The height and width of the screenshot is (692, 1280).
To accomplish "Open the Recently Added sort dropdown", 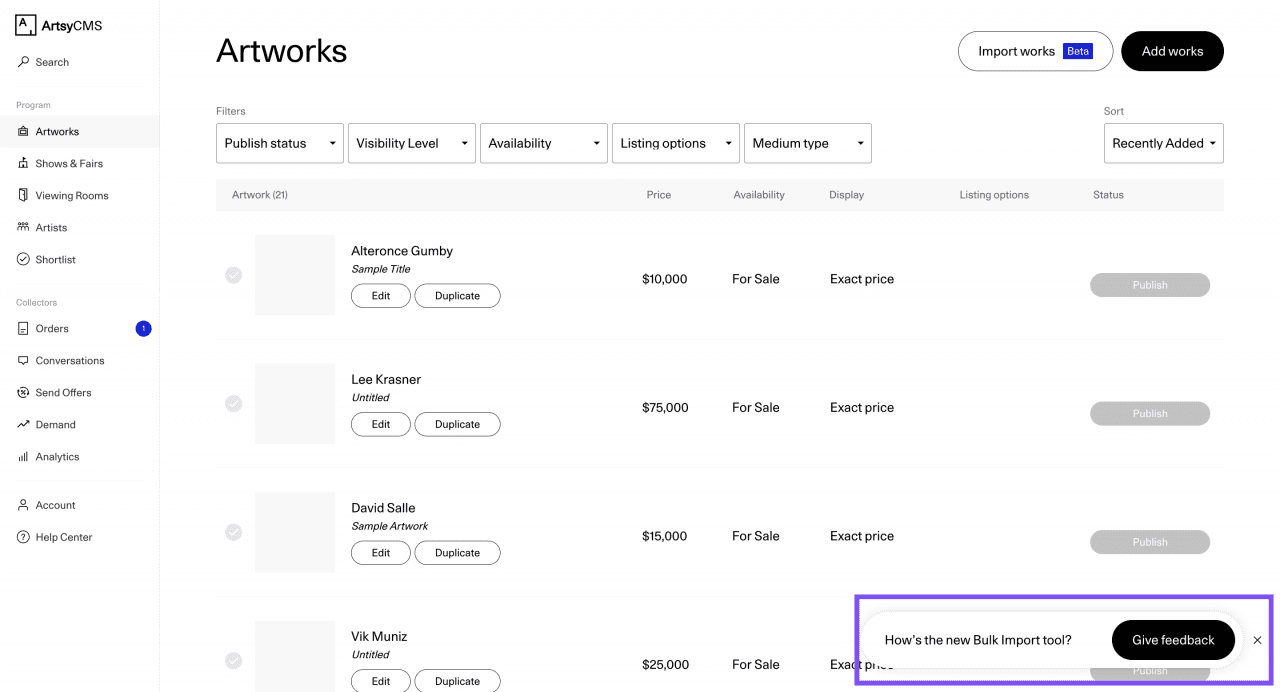I will 1164,143.
